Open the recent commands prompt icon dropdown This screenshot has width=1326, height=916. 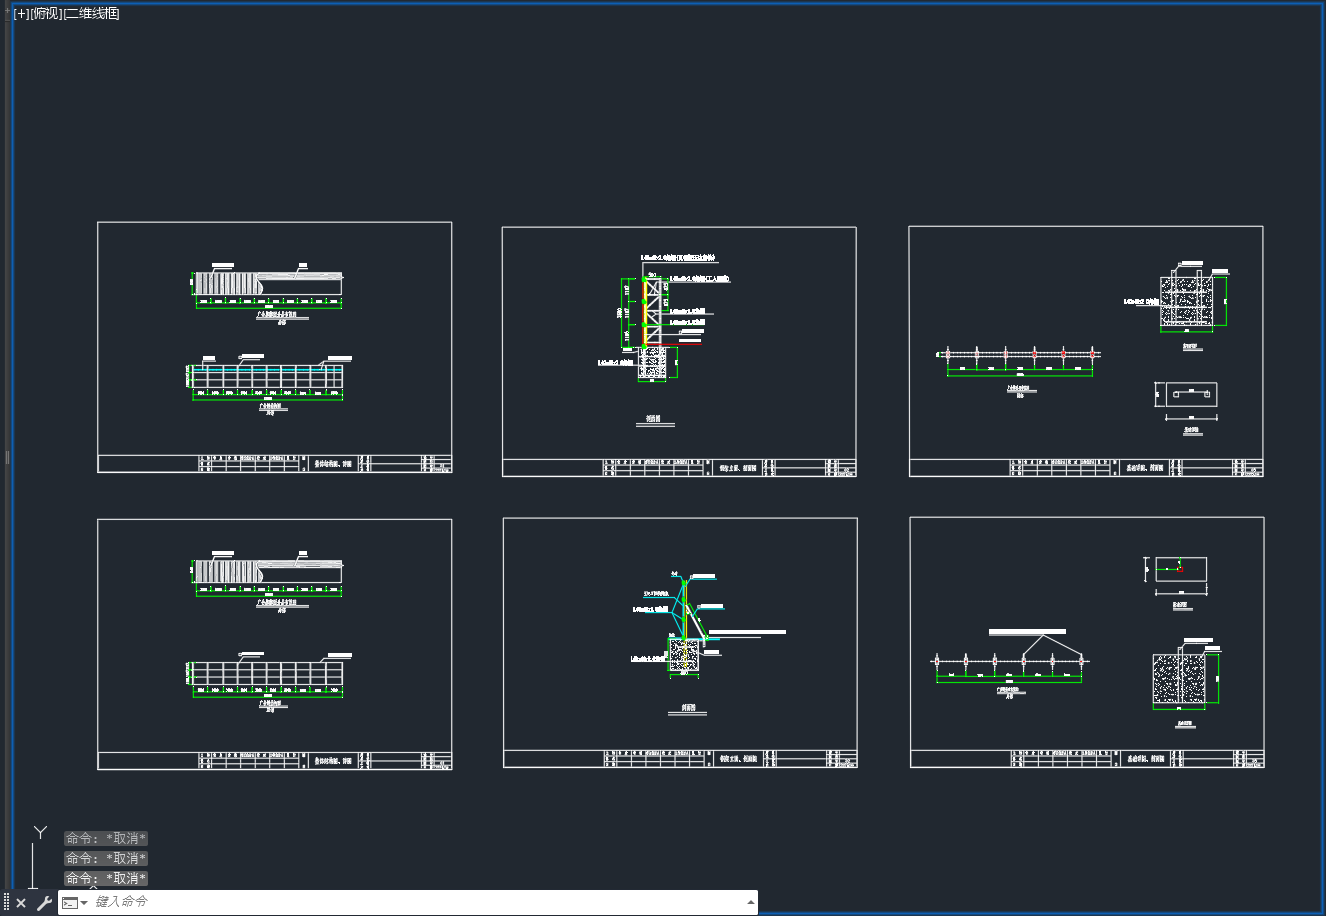click(x=75, y=903)
